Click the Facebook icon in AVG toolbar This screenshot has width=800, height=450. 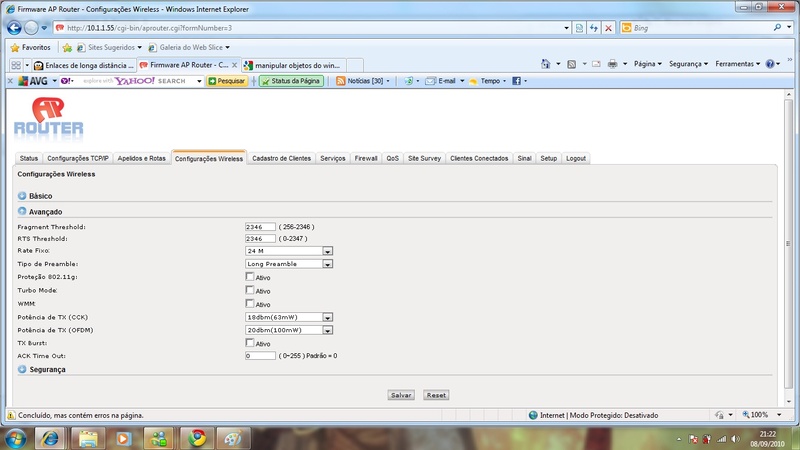tap(516, 81)
